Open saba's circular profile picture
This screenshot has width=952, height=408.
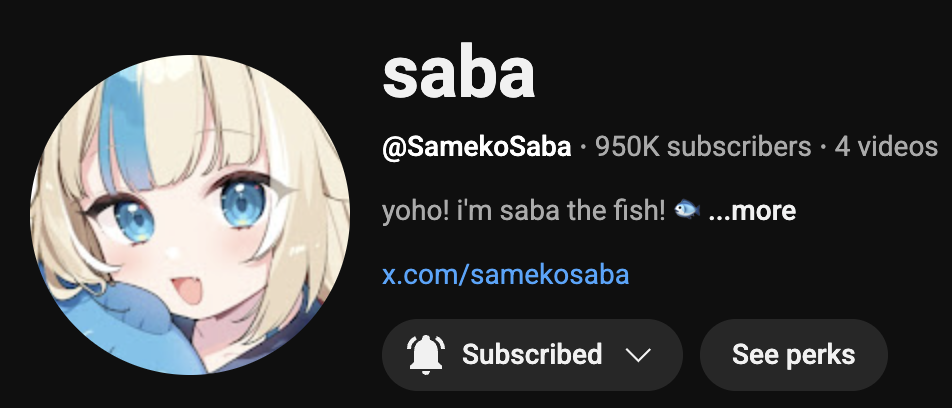(x=190, y=214)
